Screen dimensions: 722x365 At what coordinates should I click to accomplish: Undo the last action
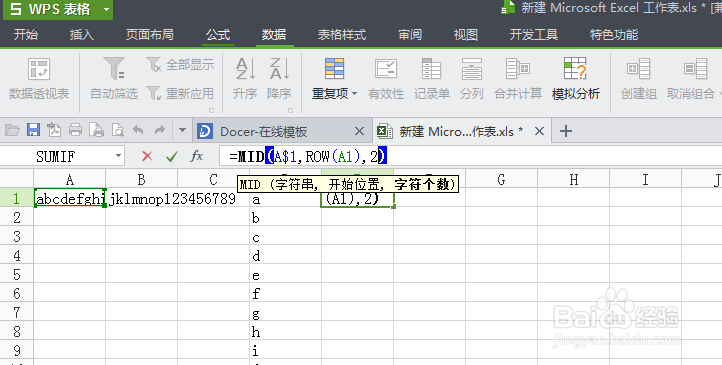(x=138, y=130)
